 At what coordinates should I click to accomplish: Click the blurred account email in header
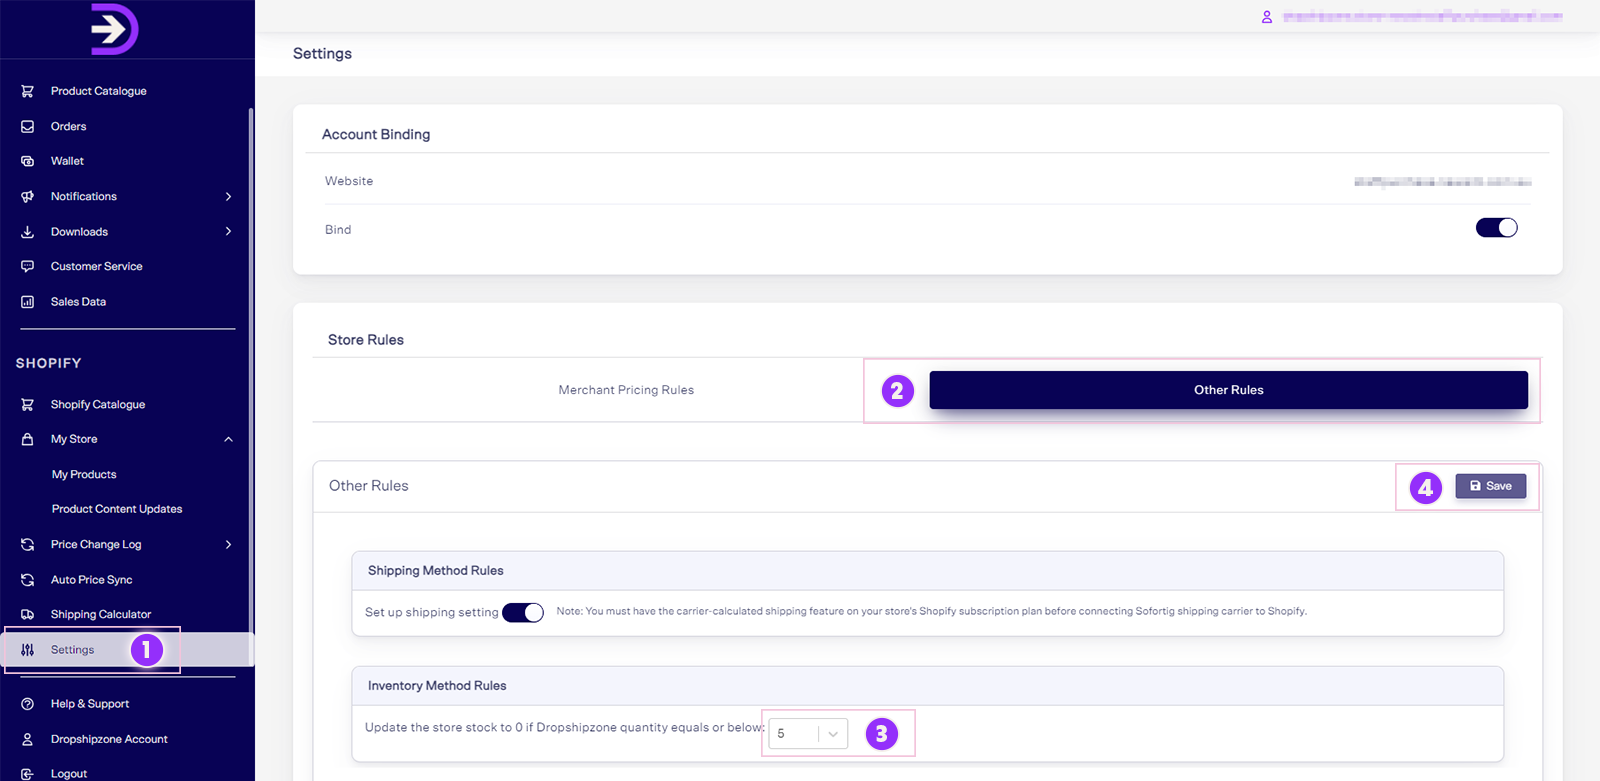[x=1423, y=17]
